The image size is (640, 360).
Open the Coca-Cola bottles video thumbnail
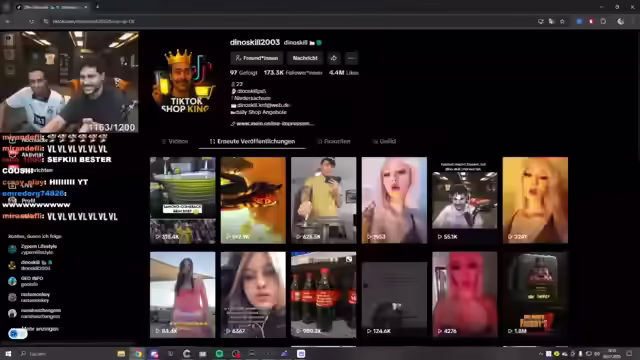pos(324,295)
